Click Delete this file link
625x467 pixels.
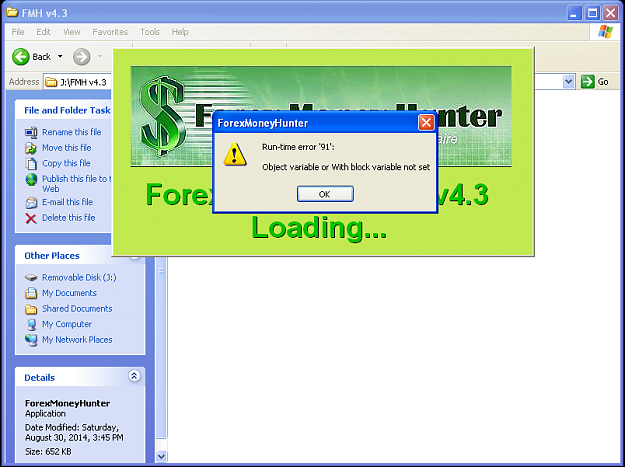tap(69, 218)
